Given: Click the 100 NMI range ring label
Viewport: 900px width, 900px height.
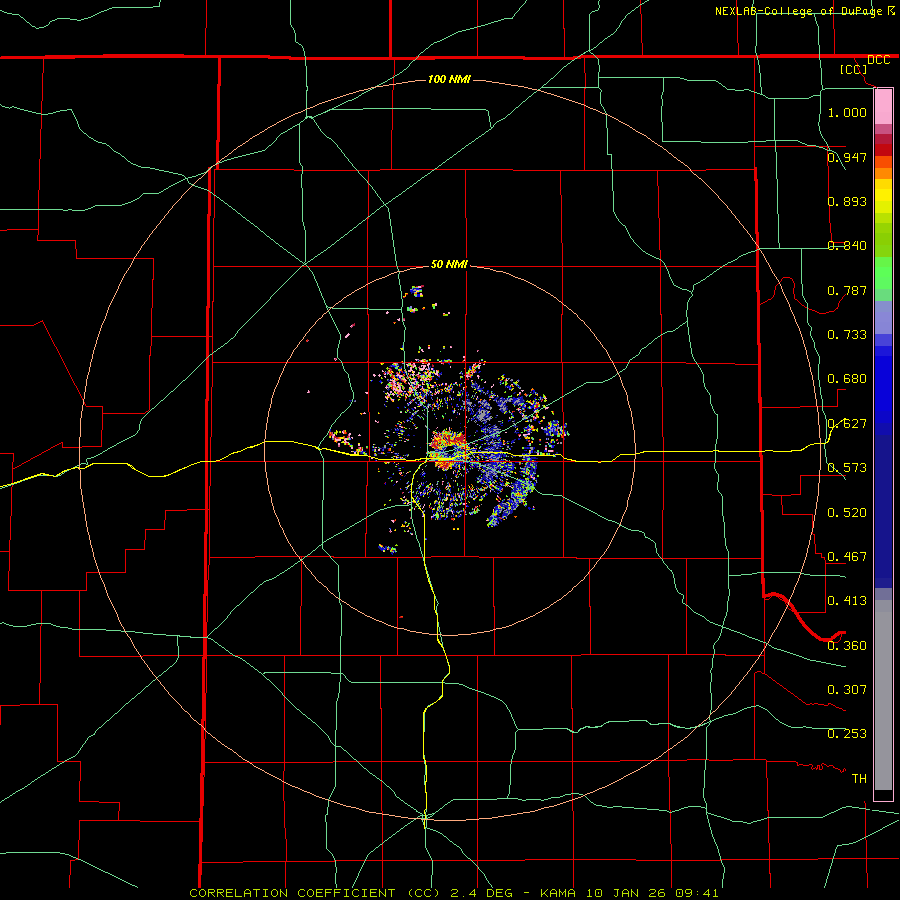Looking at the screenshot, I should click(x=449, y=79).
